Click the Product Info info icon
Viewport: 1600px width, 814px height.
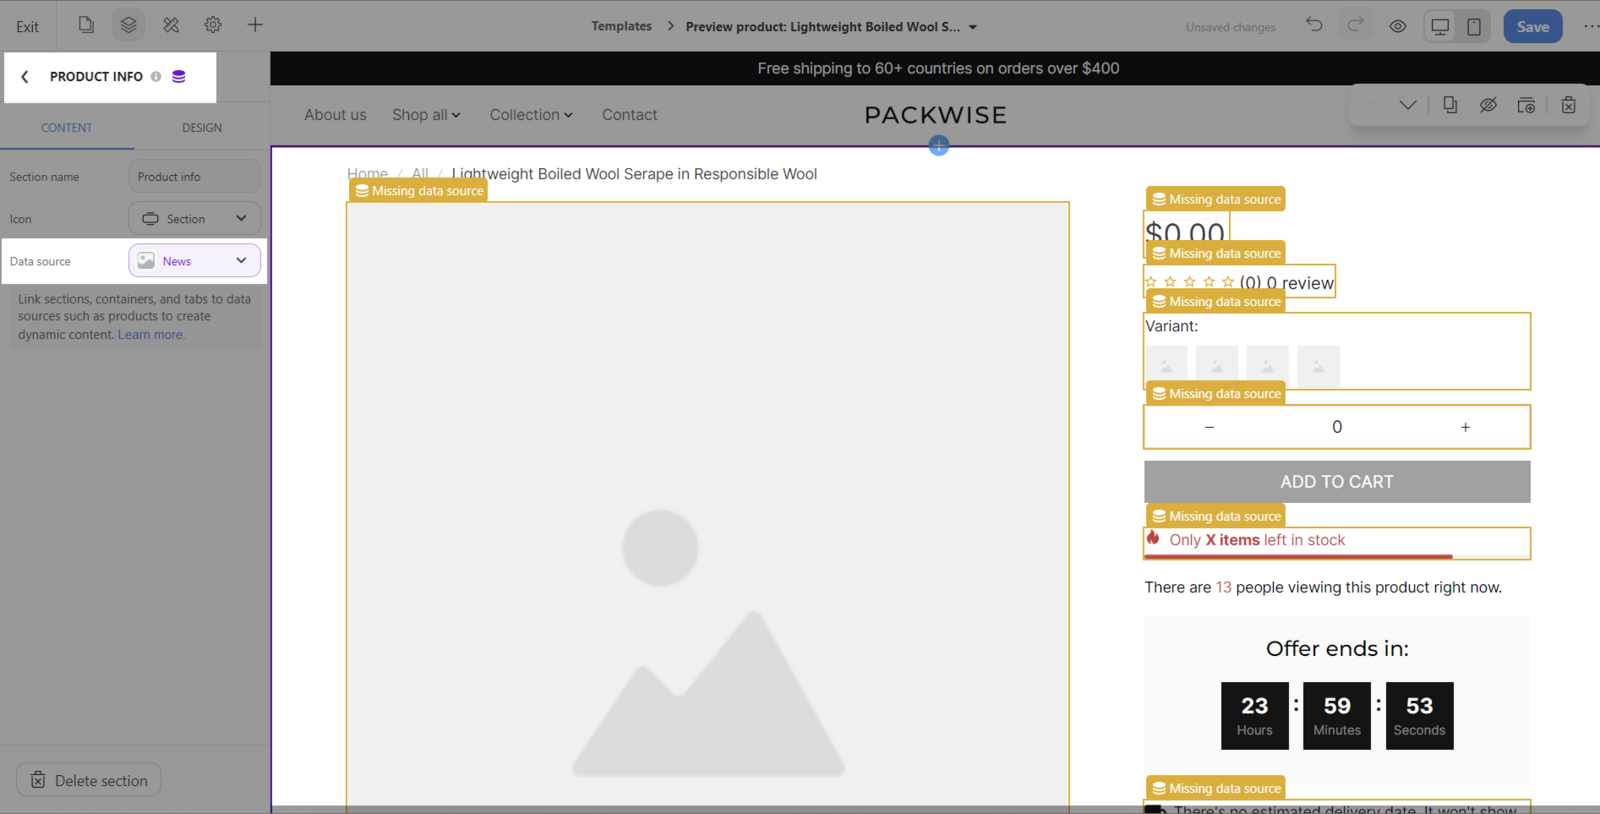click(x=156, y=76)
